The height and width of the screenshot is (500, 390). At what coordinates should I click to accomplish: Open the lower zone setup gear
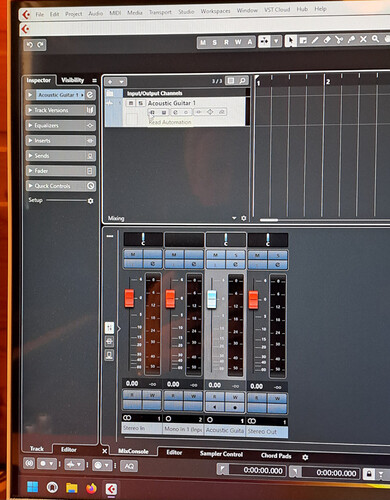coord(305,457)
